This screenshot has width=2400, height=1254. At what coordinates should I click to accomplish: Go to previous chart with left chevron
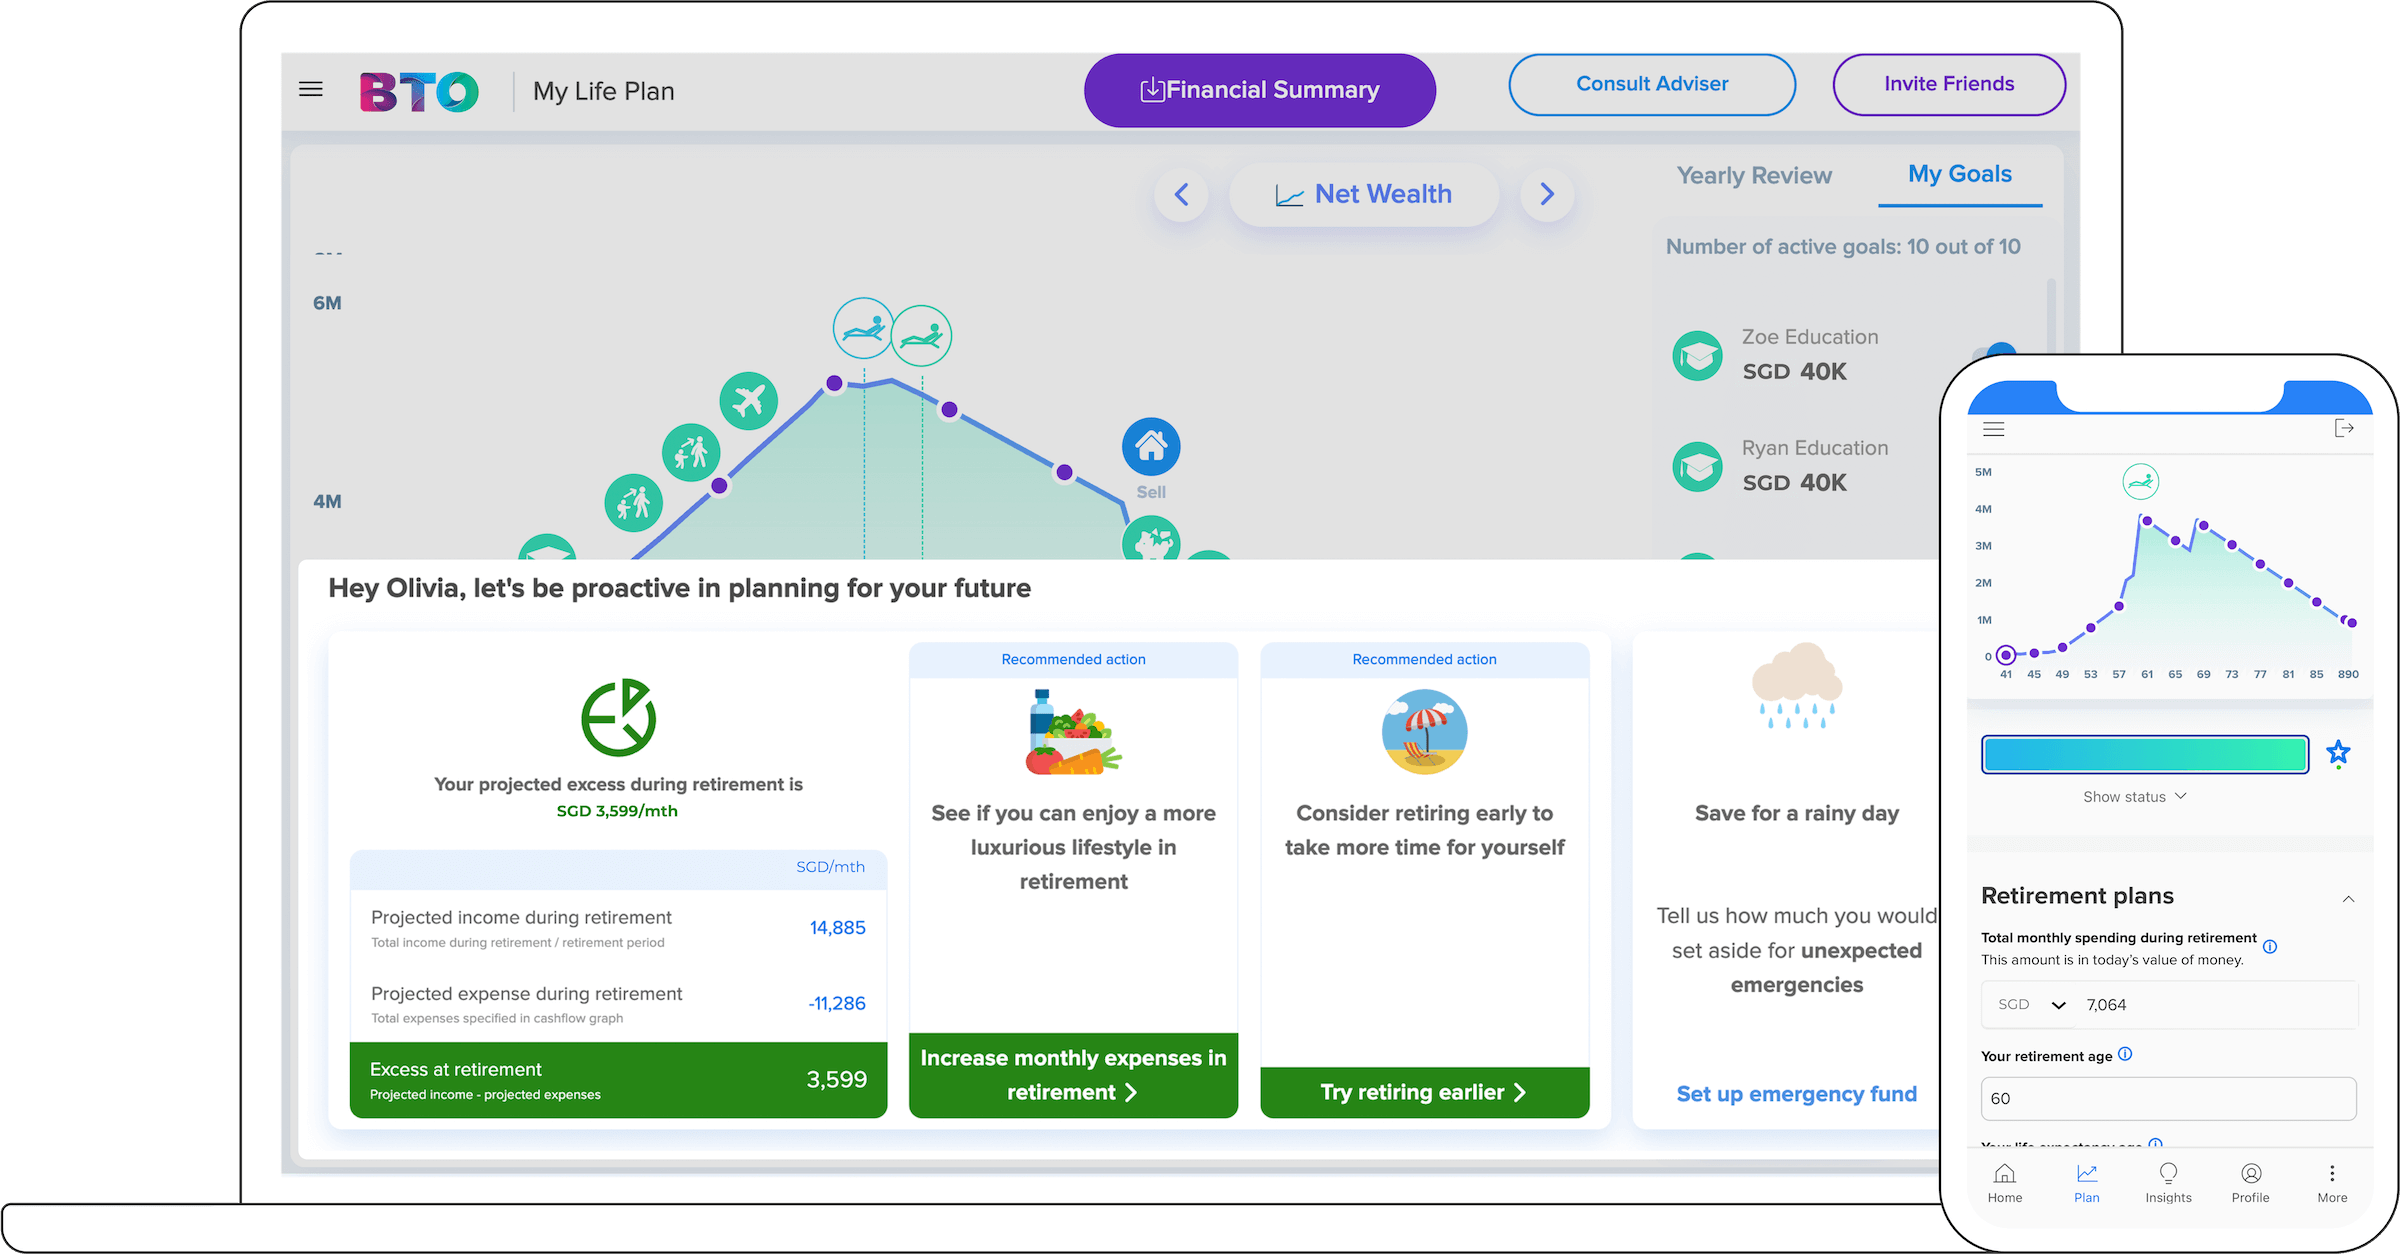(1181, 194)
